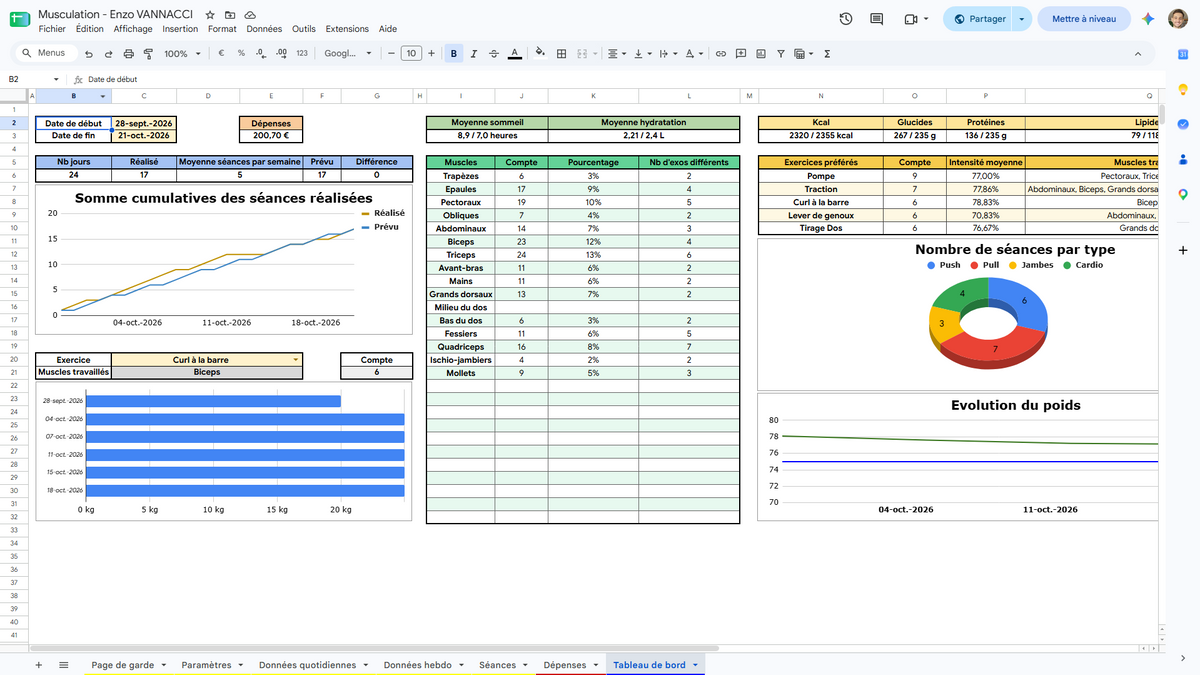Insert a chart
The height and width of the screenshot is (675, 1200).
click(x=760, y=54)
